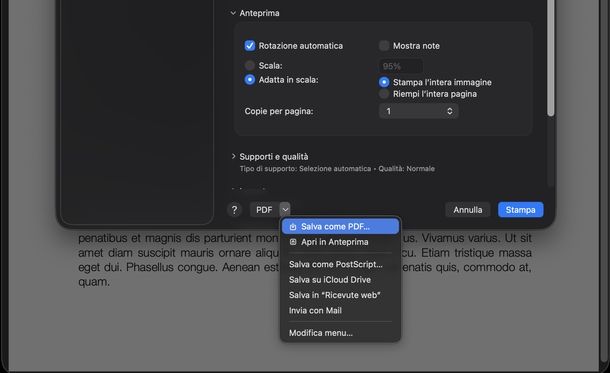This screenshot has width=610, height=373.
Task: Click the text Tipo di supporto: Selezione automatica
Action: coord(305,169)
